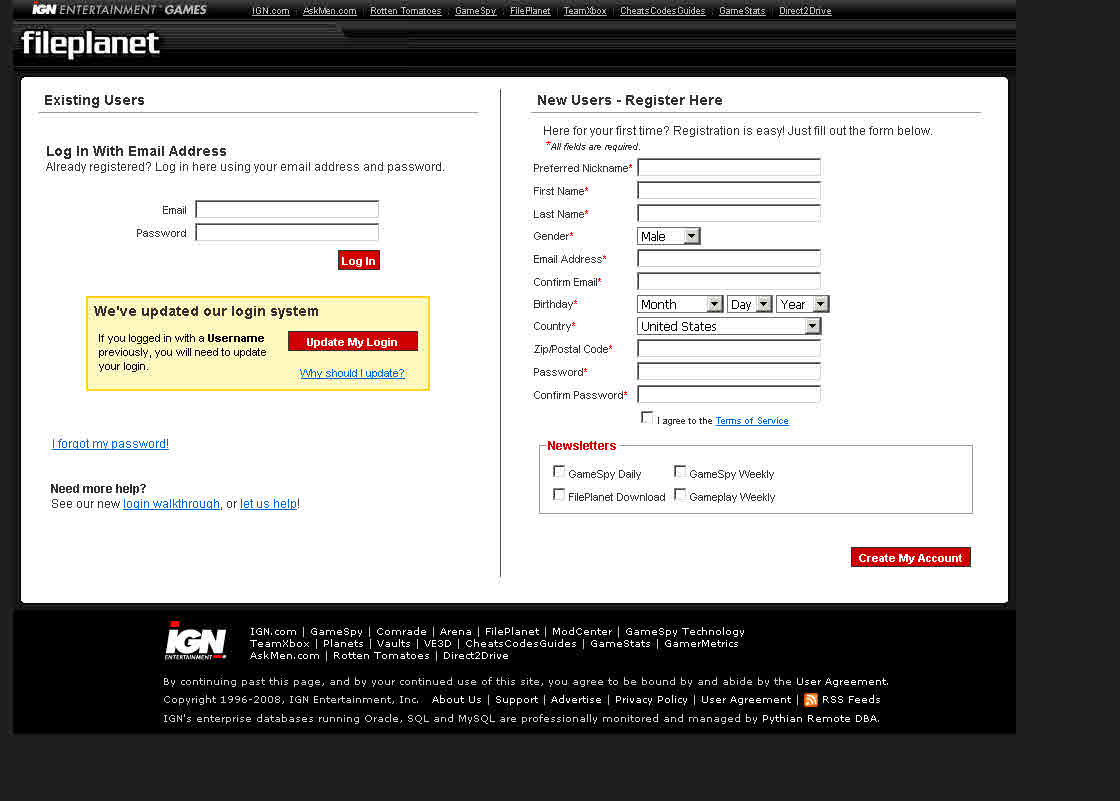
Task: Open the footer Advertise link
Action: coord(576,700)
